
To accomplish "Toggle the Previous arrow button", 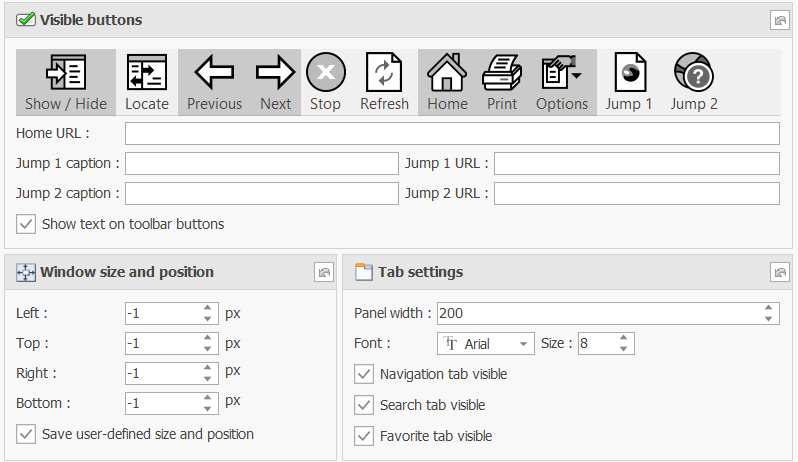I will (214, 82).
